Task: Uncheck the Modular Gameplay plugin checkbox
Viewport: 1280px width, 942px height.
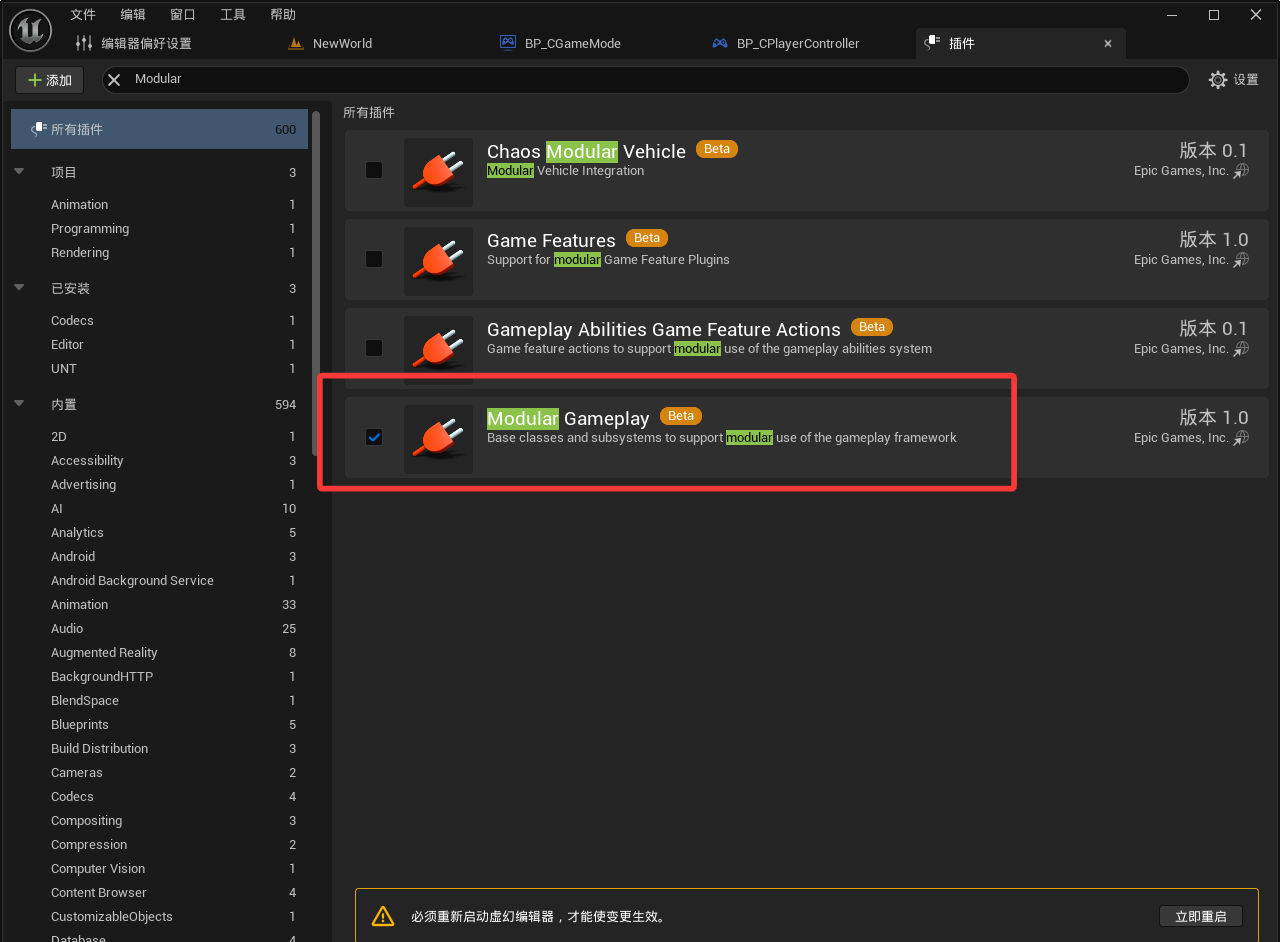Action: [x=374, y=437]
